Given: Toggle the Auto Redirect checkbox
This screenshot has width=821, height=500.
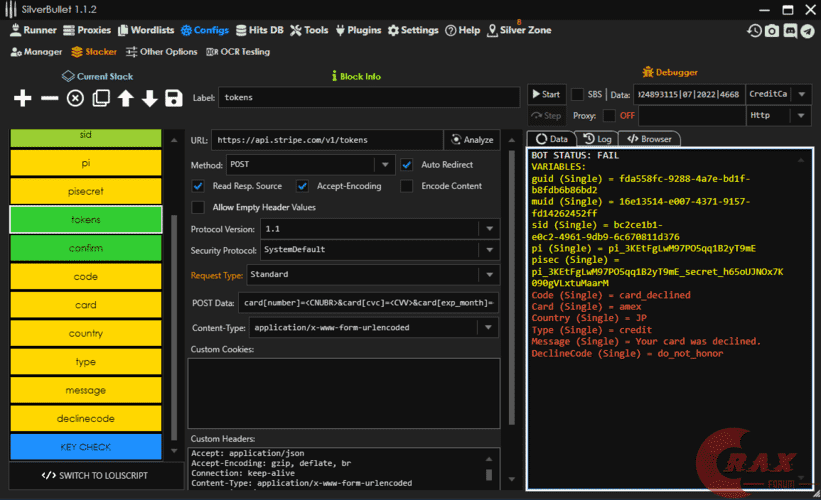Looking at the screenshot, I should (407, 164).
